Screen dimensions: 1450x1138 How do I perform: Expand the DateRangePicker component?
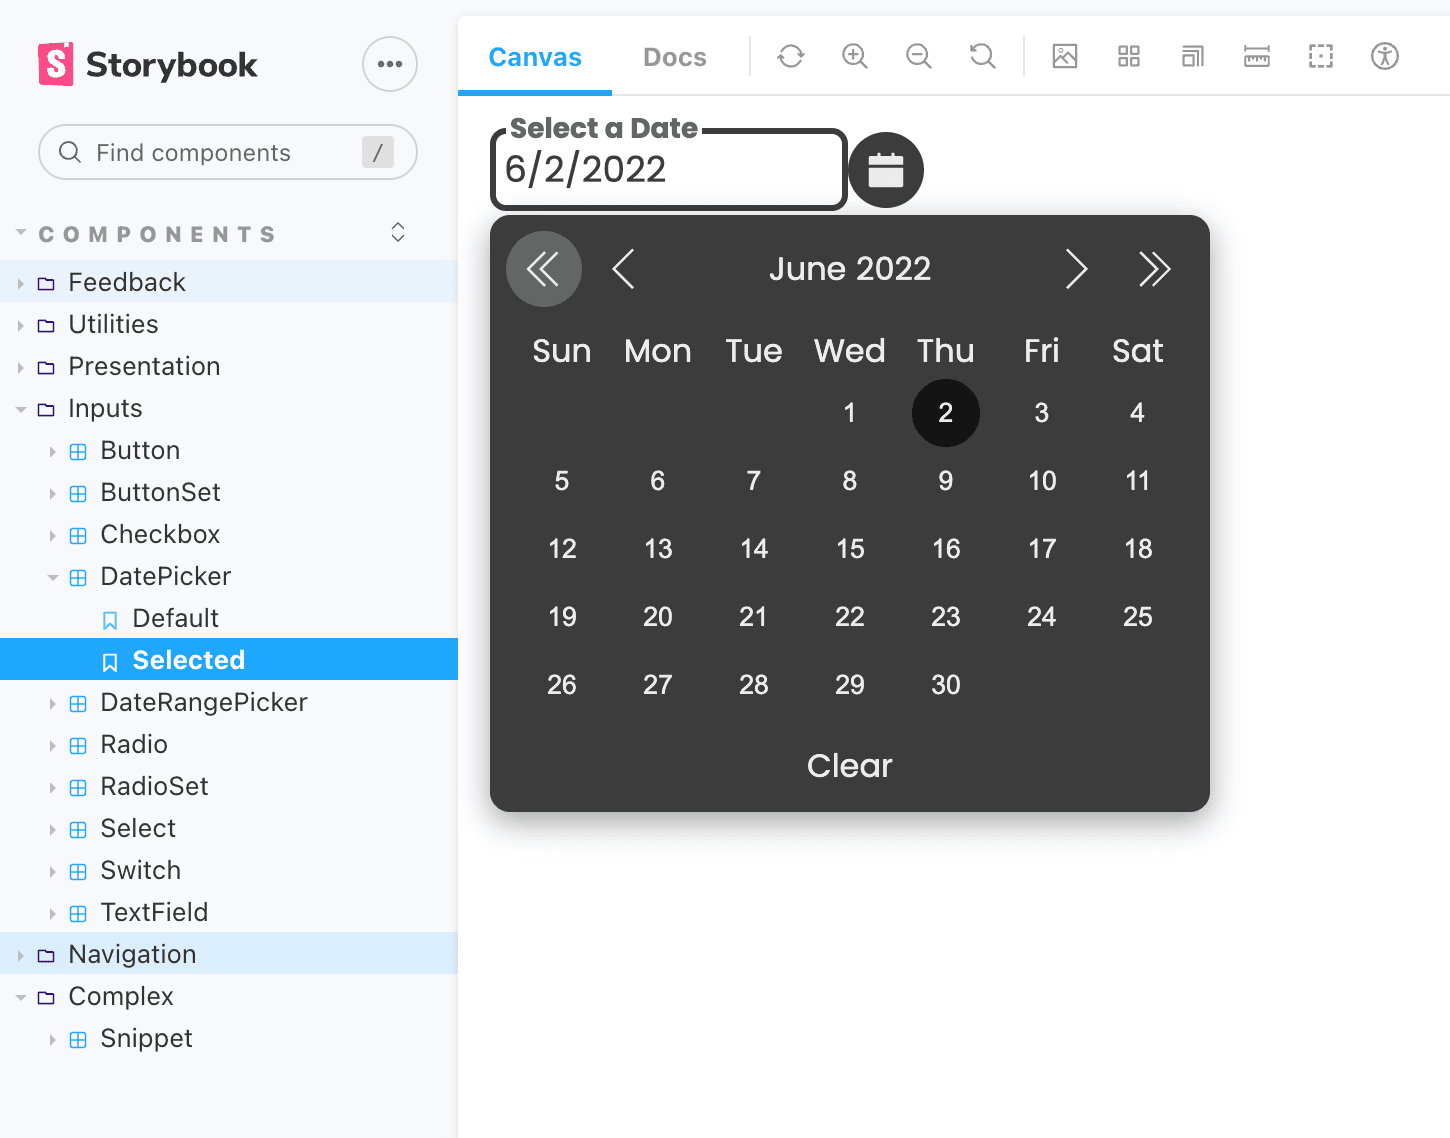(x=203, y=702)
